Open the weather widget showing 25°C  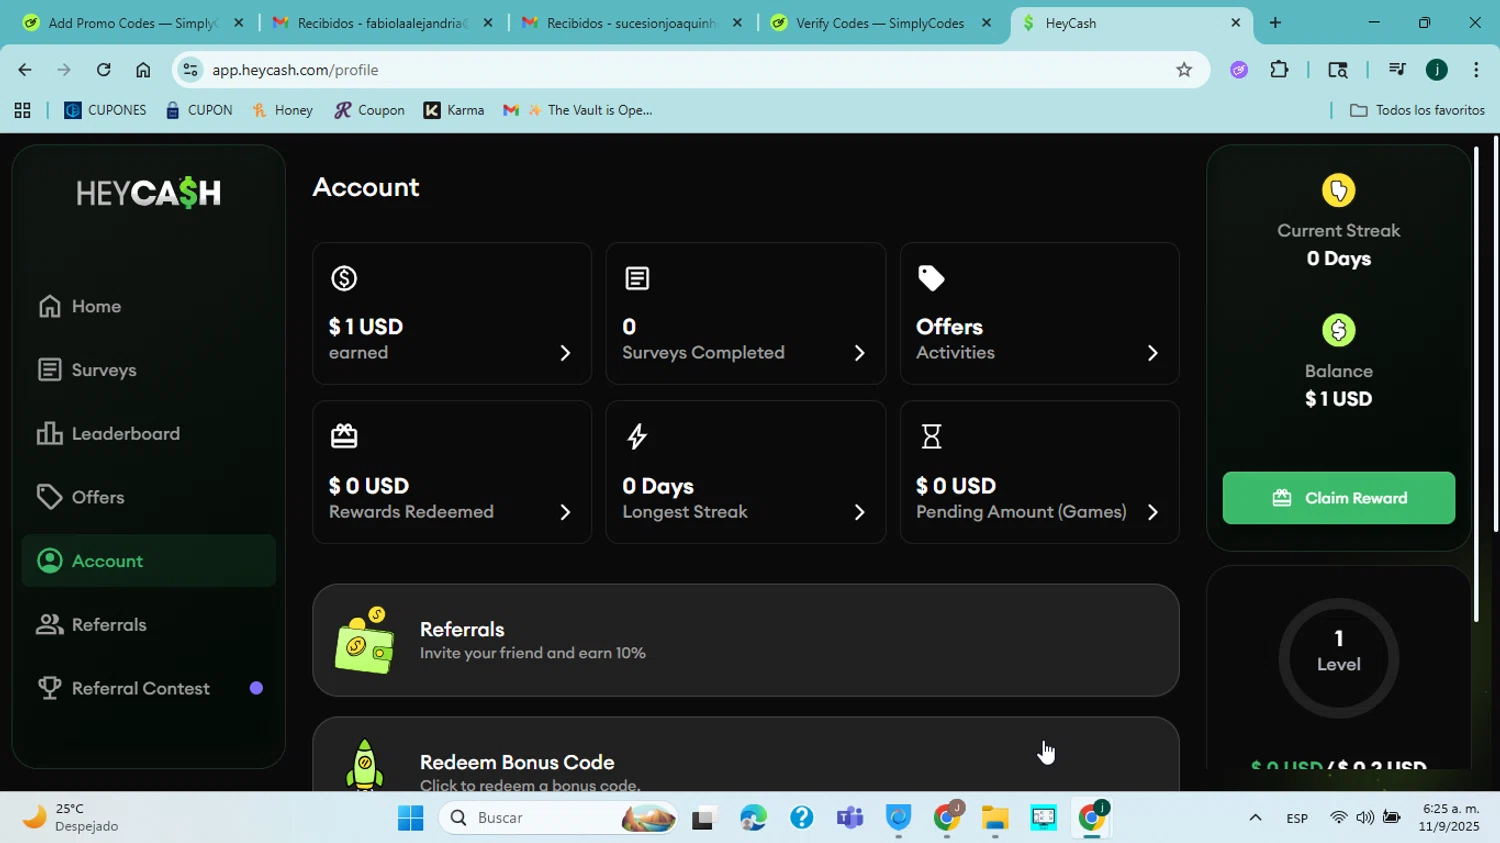(70, 818)
